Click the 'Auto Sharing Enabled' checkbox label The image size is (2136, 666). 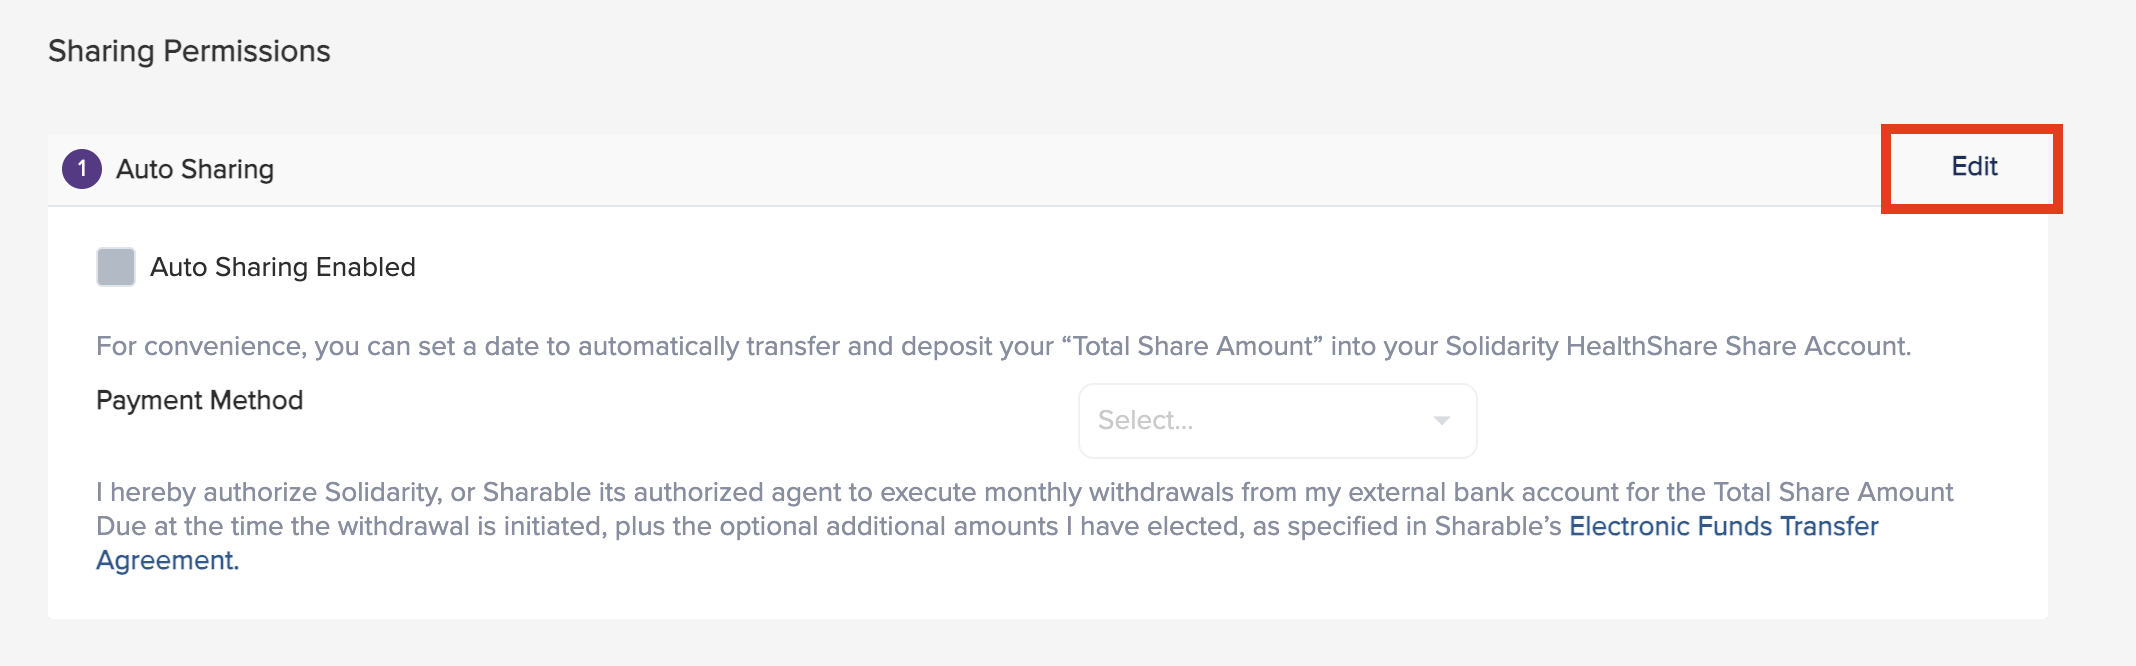tap(283, 267)
